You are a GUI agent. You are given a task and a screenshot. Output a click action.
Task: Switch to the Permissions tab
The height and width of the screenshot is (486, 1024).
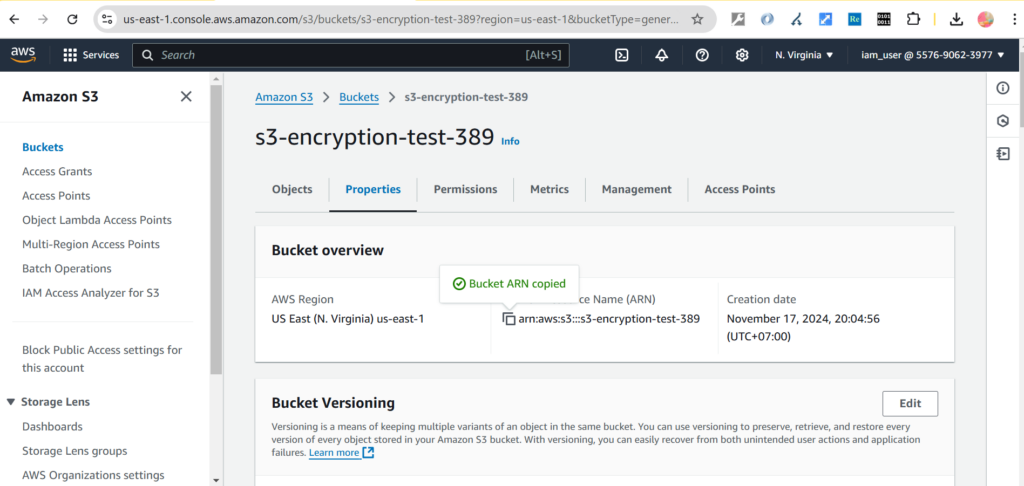point(465,189)
